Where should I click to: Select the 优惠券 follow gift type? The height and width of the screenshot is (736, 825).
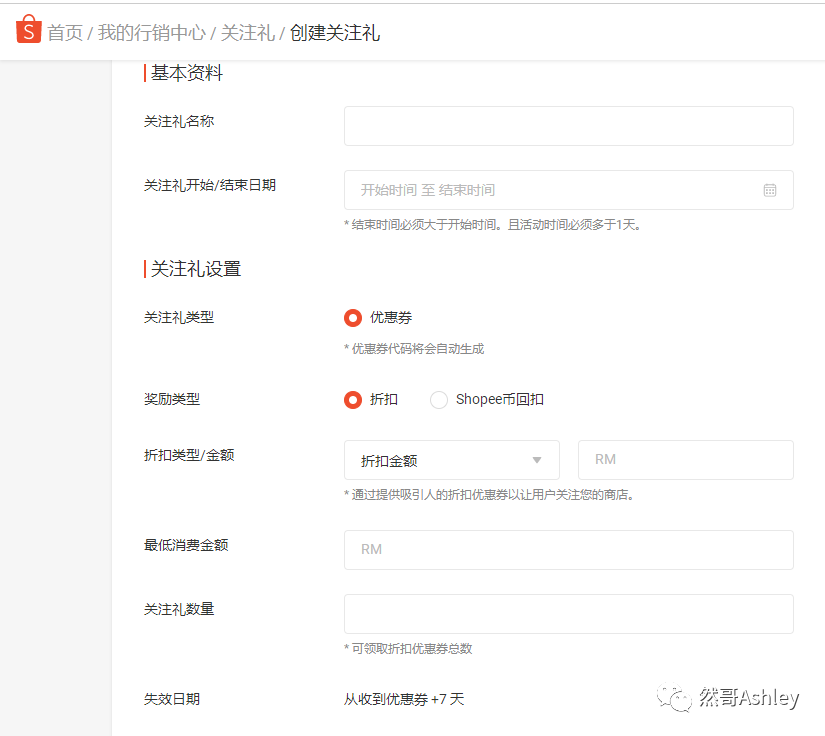(x=355, y=318)
